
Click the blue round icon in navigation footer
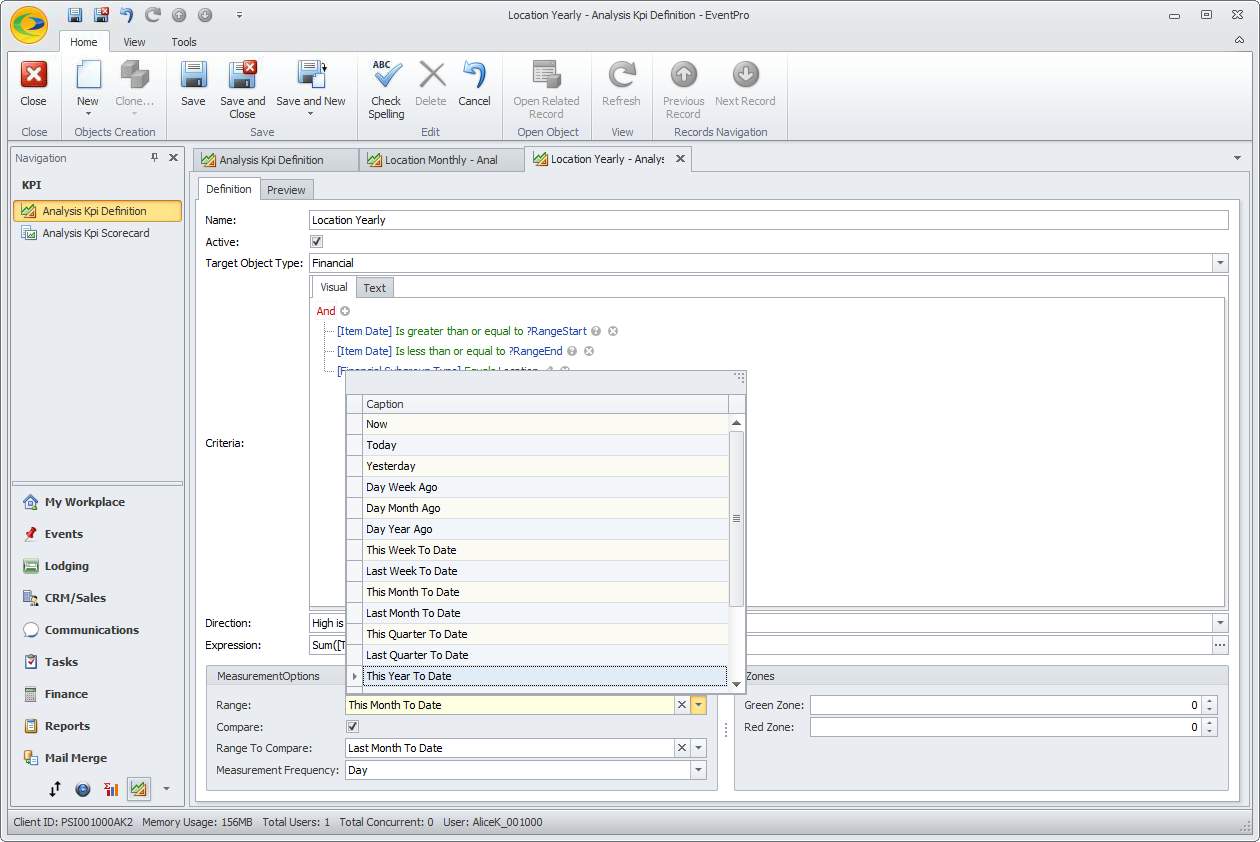[x=83, y=789]
